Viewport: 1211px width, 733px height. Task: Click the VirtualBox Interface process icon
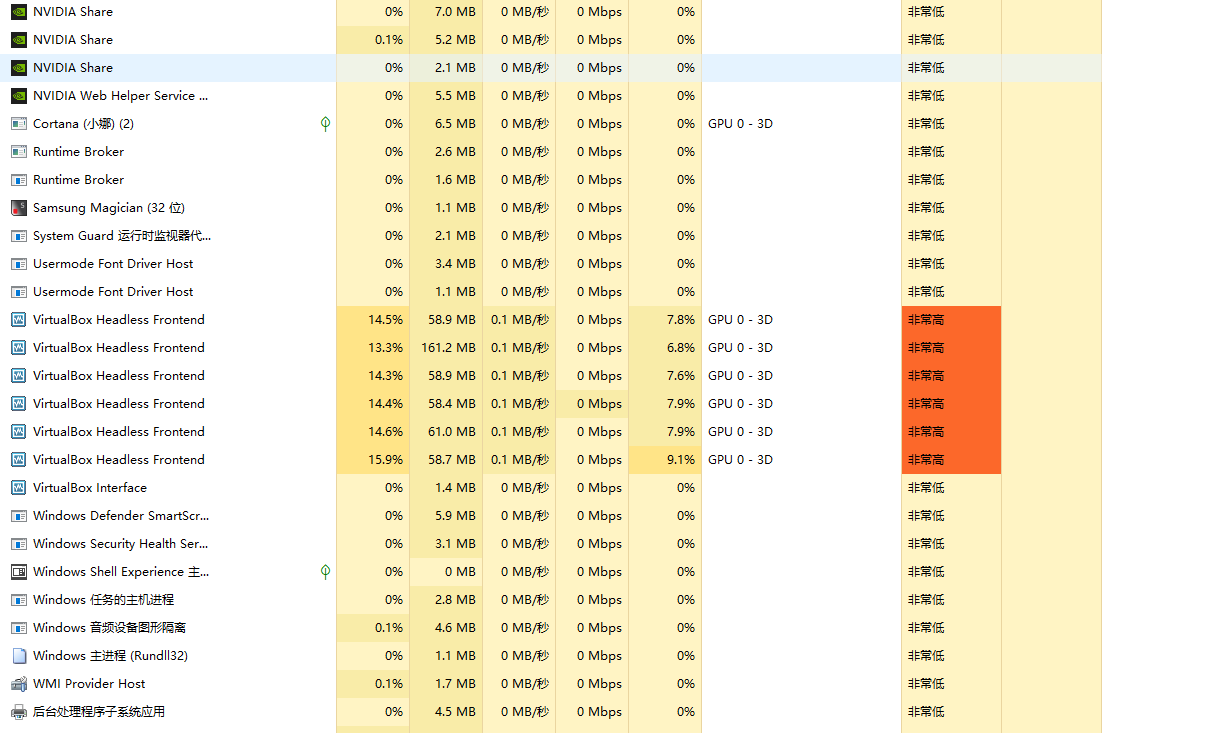pyautogui.click(x=18, y=488)
